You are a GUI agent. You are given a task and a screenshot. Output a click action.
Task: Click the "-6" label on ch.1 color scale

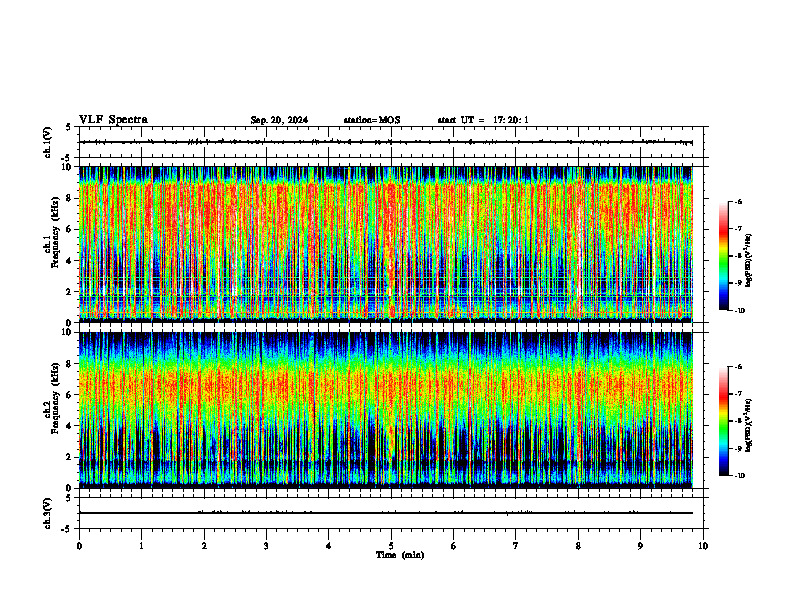[x=739, y=201]
